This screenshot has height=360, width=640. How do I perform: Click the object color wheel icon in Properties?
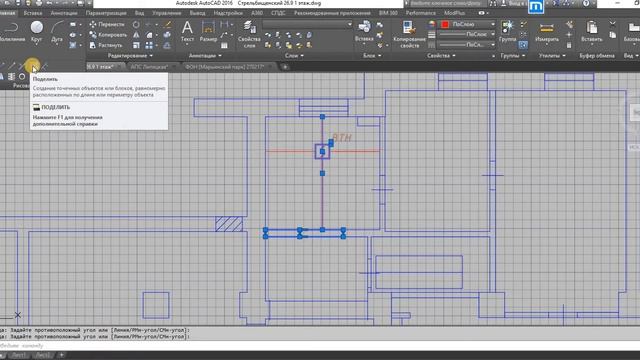432,24
